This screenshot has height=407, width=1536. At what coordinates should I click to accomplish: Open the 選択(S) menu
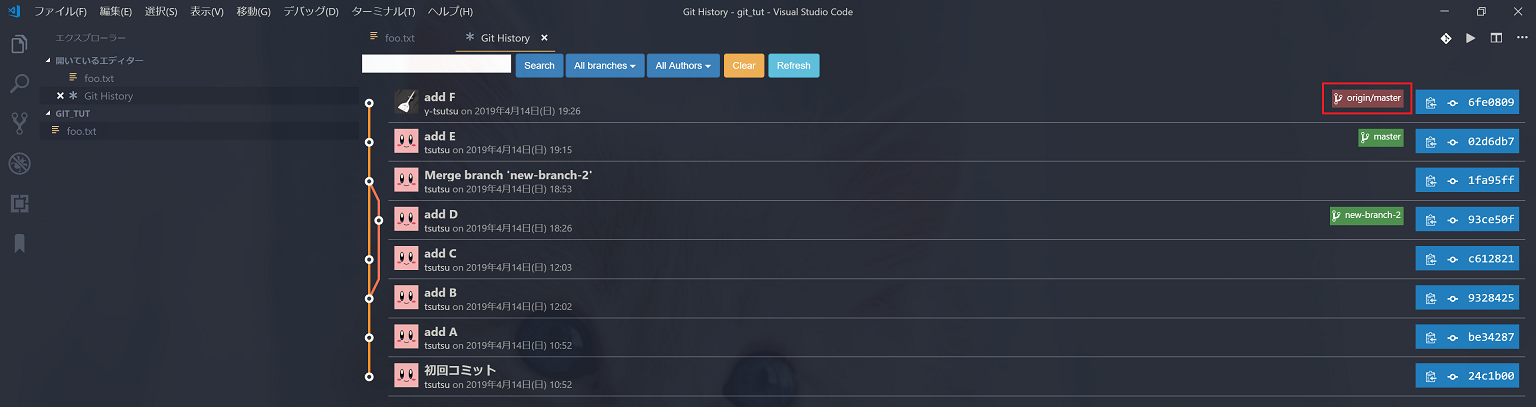point(160,11)
